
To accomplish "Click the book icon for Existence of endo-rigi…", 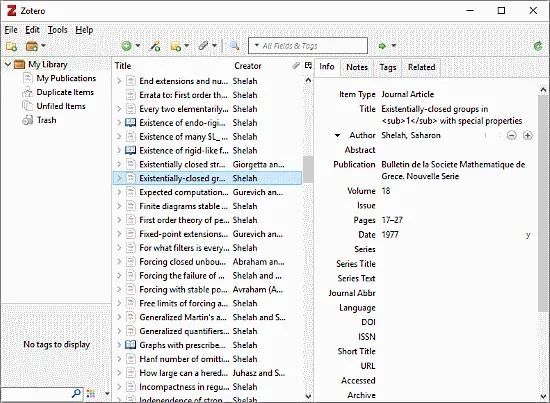I will (x=130, y=123).
